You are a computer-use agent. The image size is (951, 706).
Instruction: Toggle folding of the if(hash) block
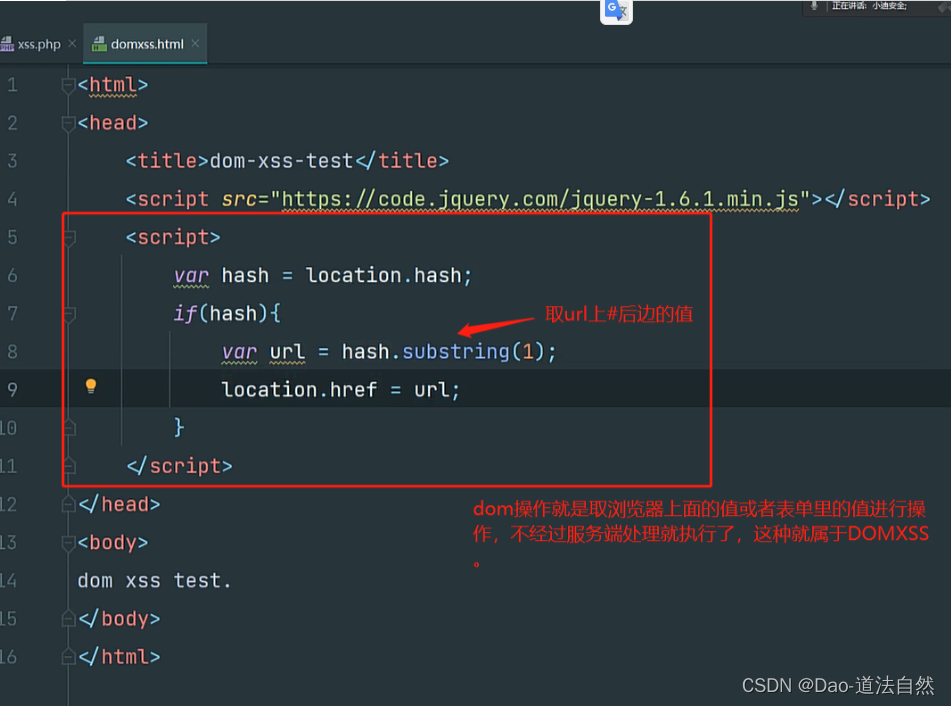(67, 313)
